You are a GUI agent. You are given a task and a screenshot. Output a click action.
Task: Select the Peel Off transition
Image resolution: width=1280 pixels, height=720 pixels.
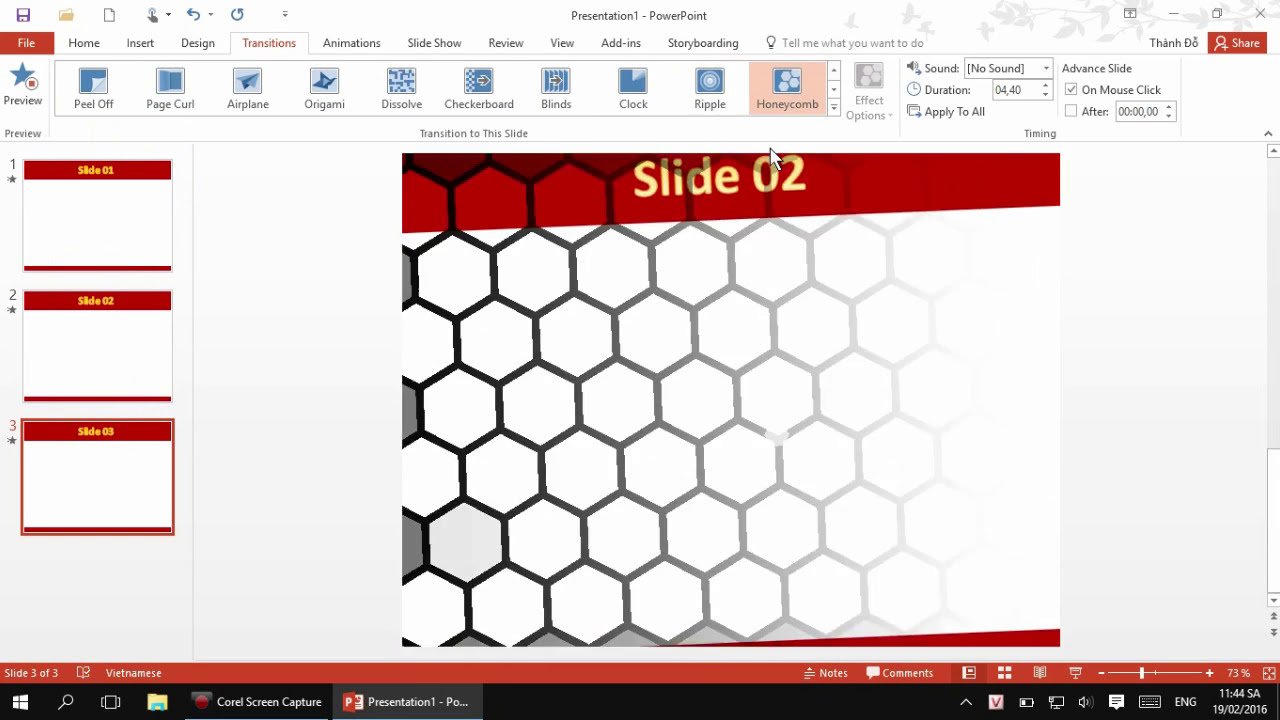click(x=93, y=88)
